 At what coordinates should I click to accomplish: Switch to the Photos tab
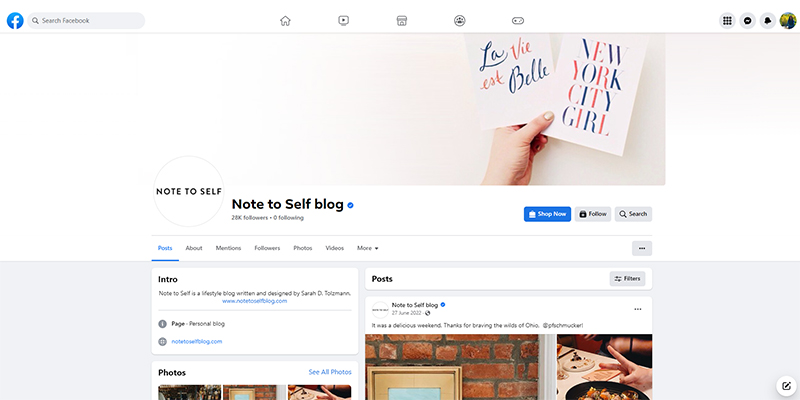pyautogui.click(x=303, y=248)
